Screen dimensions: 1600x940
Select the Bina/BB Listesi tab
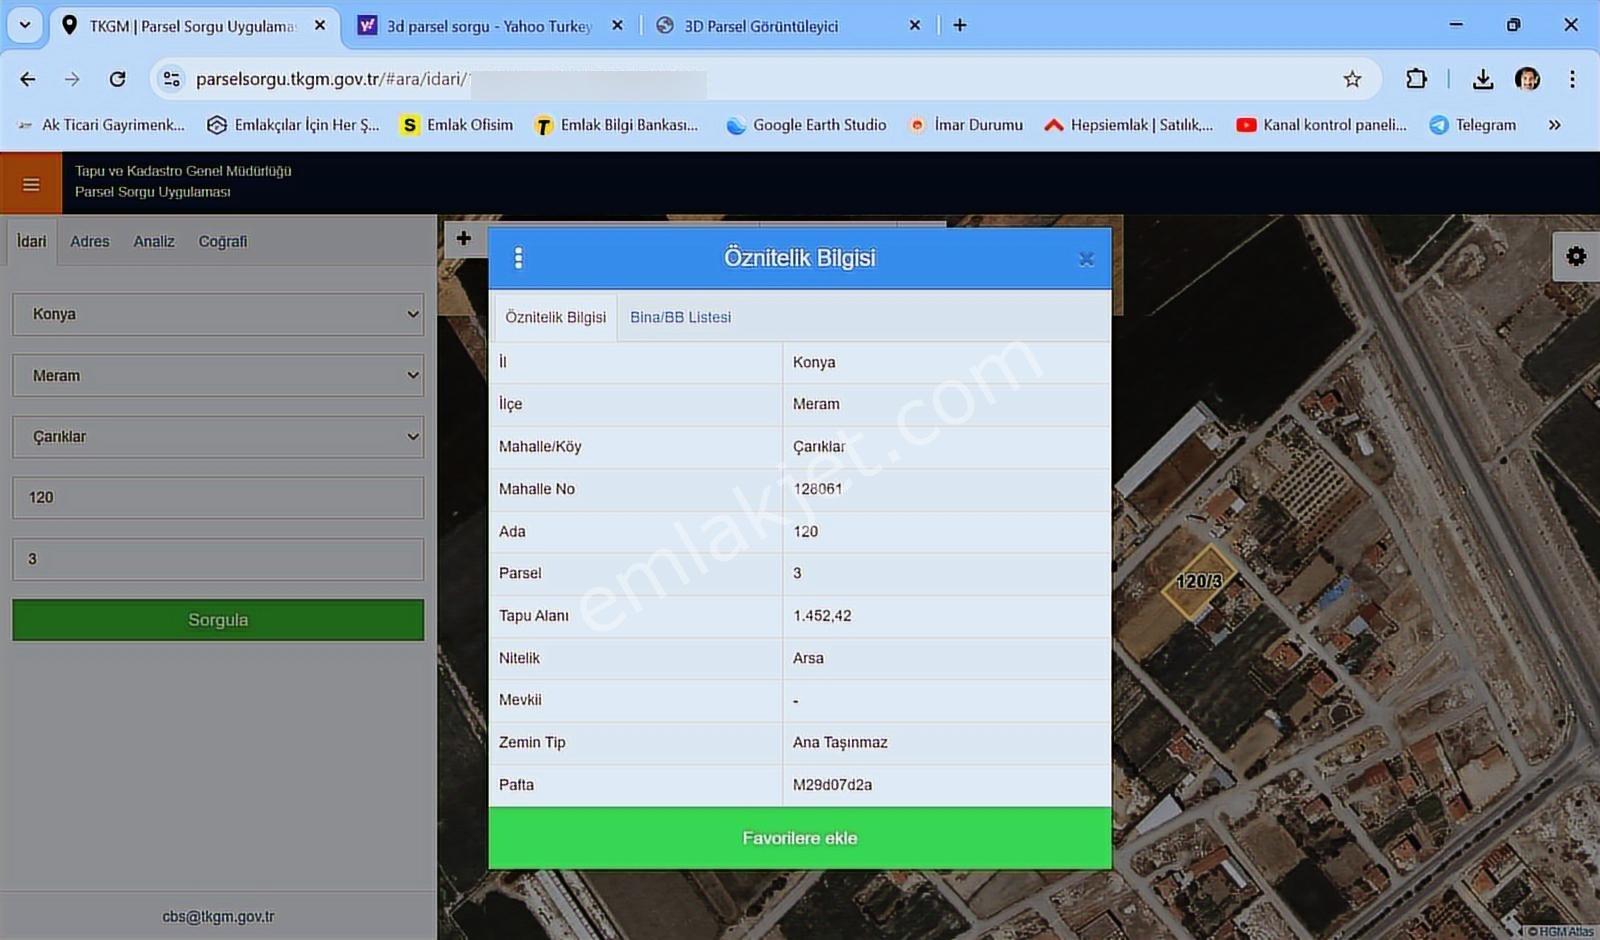click(x=680, y=317)
